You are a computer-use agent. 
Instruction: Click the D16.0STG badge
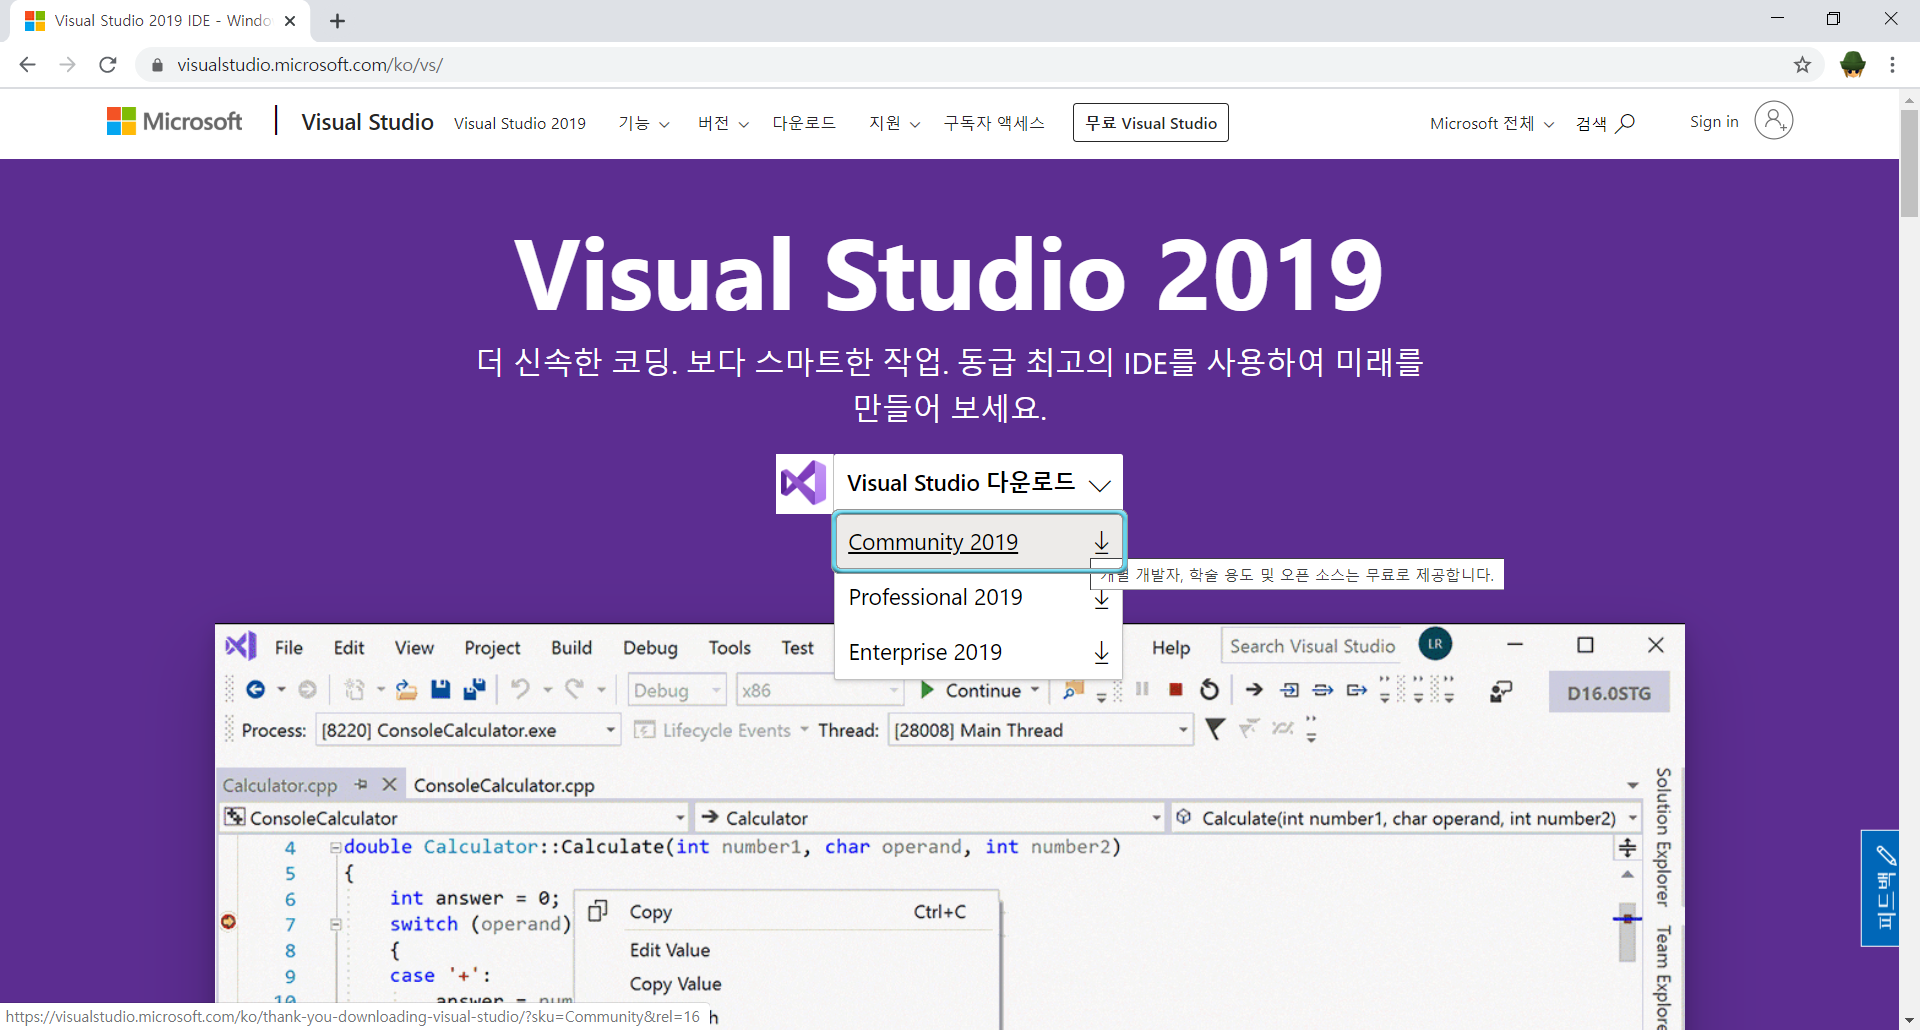(1609, 693)
